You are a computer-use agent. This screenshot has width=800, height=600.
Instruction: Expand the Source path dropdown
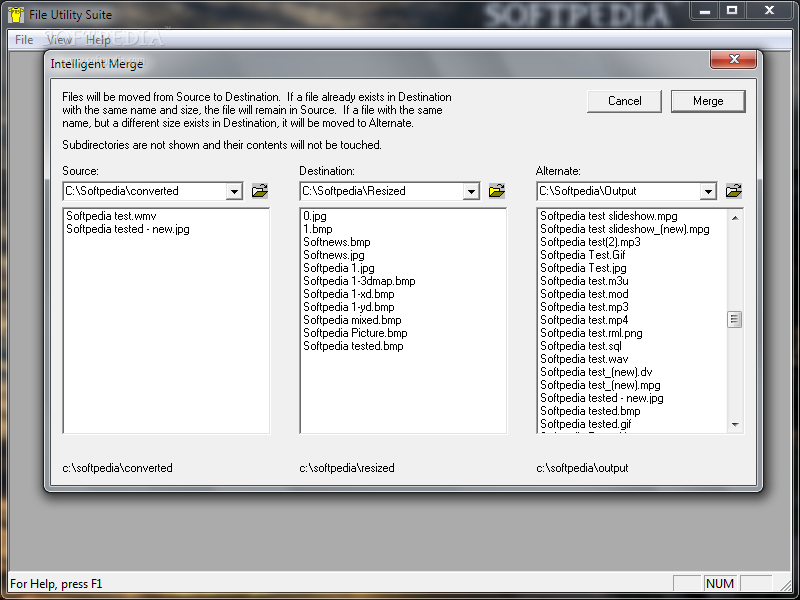(x=234, y=191)
